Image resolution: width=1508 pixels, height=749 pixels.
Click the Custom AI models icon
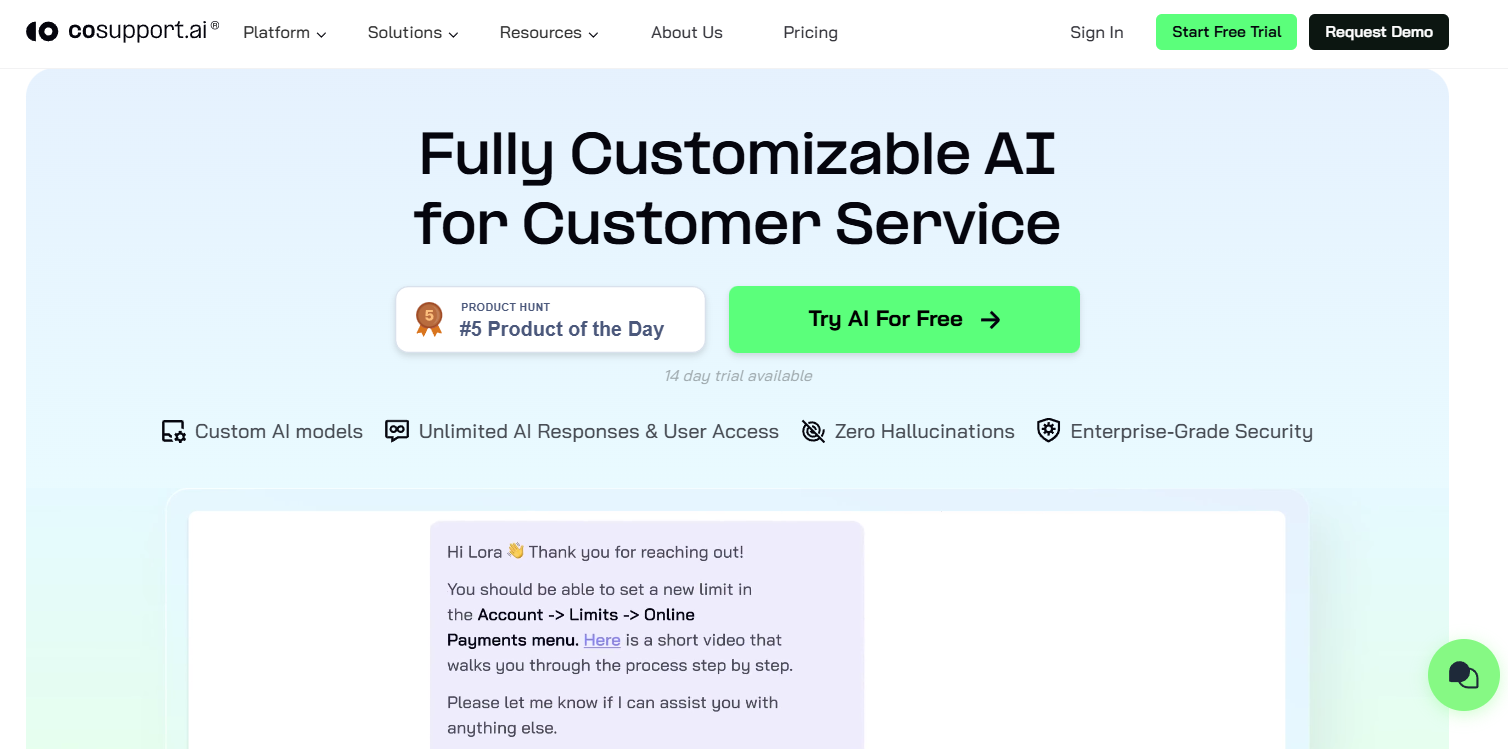(174, 432)
